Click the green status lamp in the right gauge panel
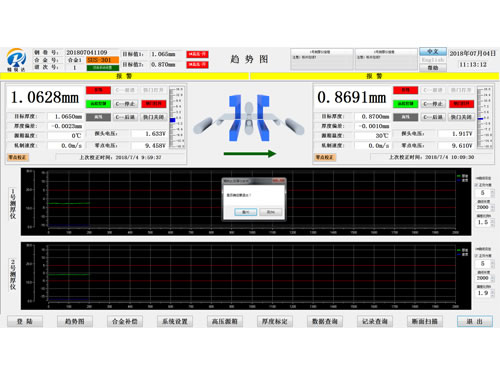This screenshot has width=500, height=375. click(x=406, y=104)
